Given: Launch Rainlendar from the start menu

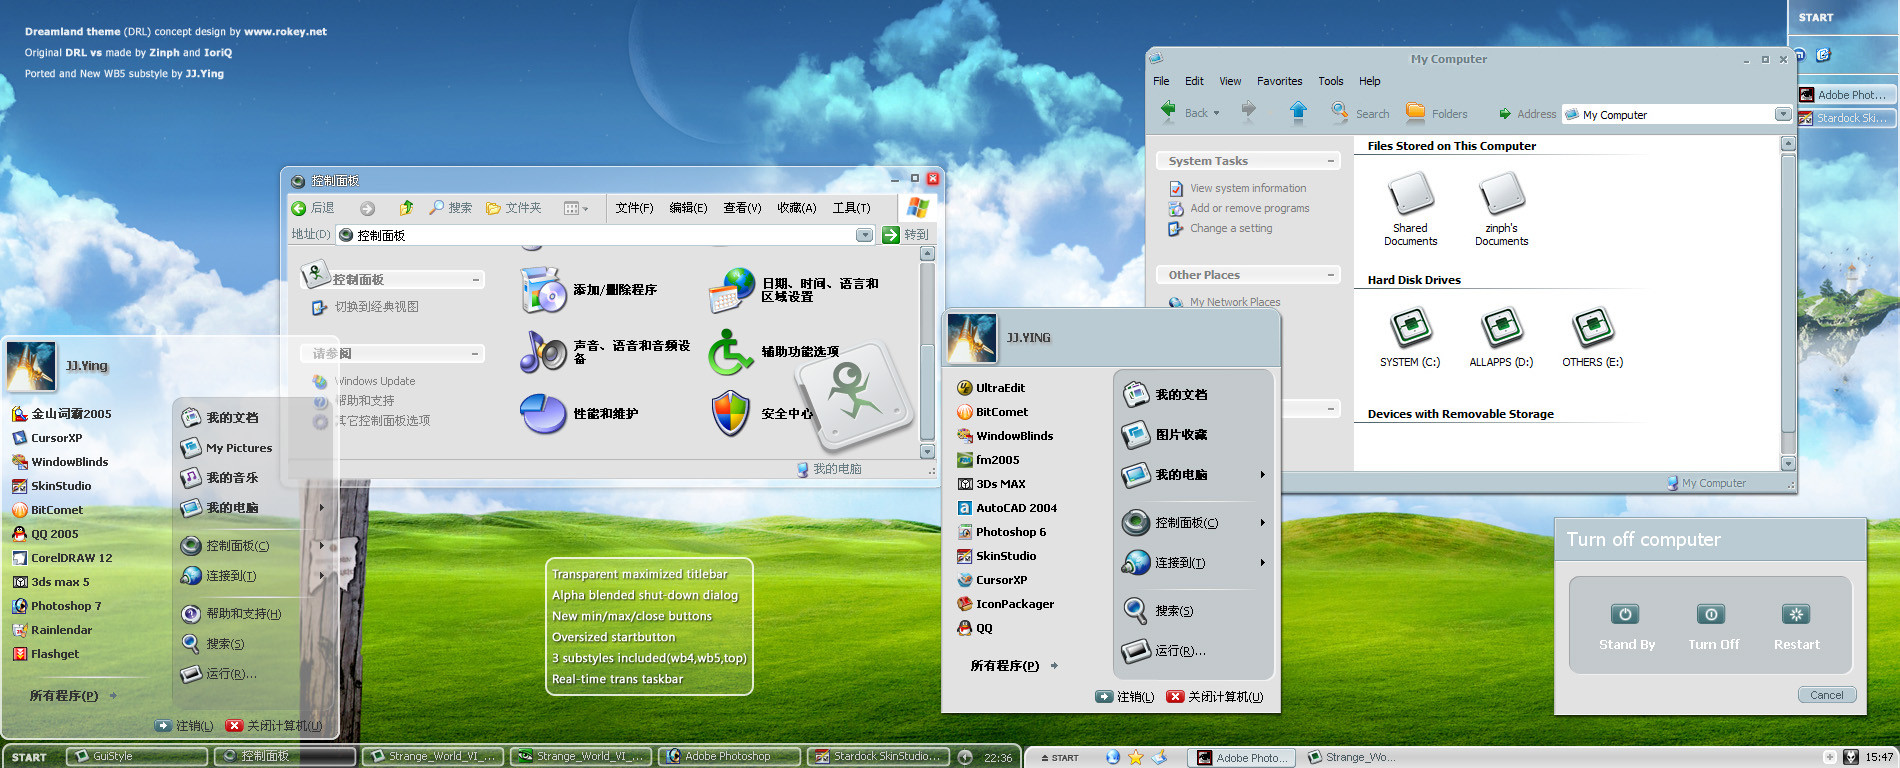Looking at the screenshot, I should (52, 630).
